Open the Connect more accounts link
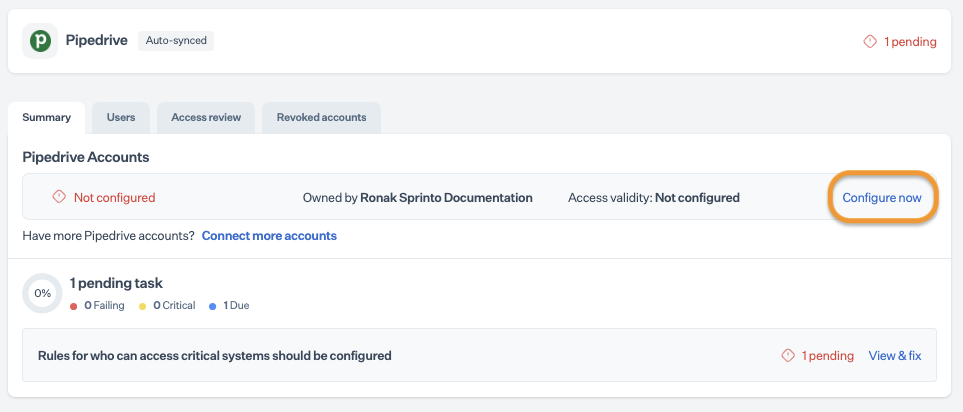 (269, 236)
